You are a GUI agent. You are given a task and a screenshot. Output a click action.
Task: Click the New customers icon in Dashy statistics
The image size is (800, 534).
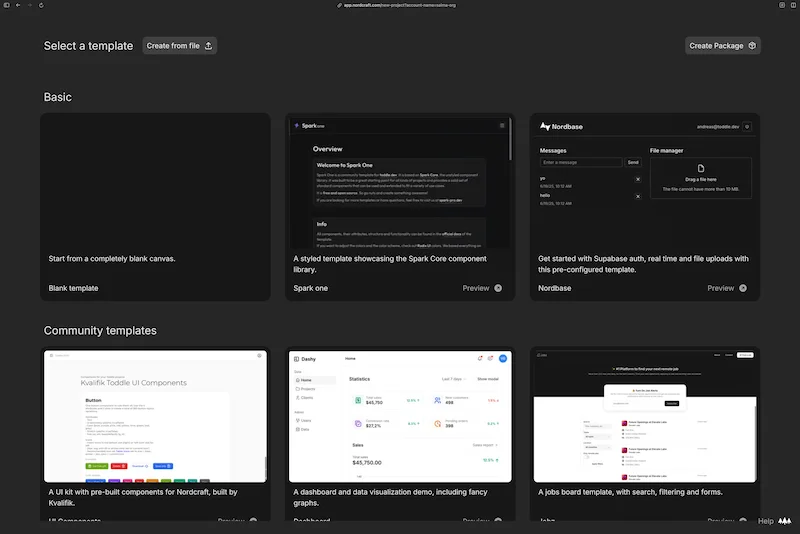pos(437,400)
